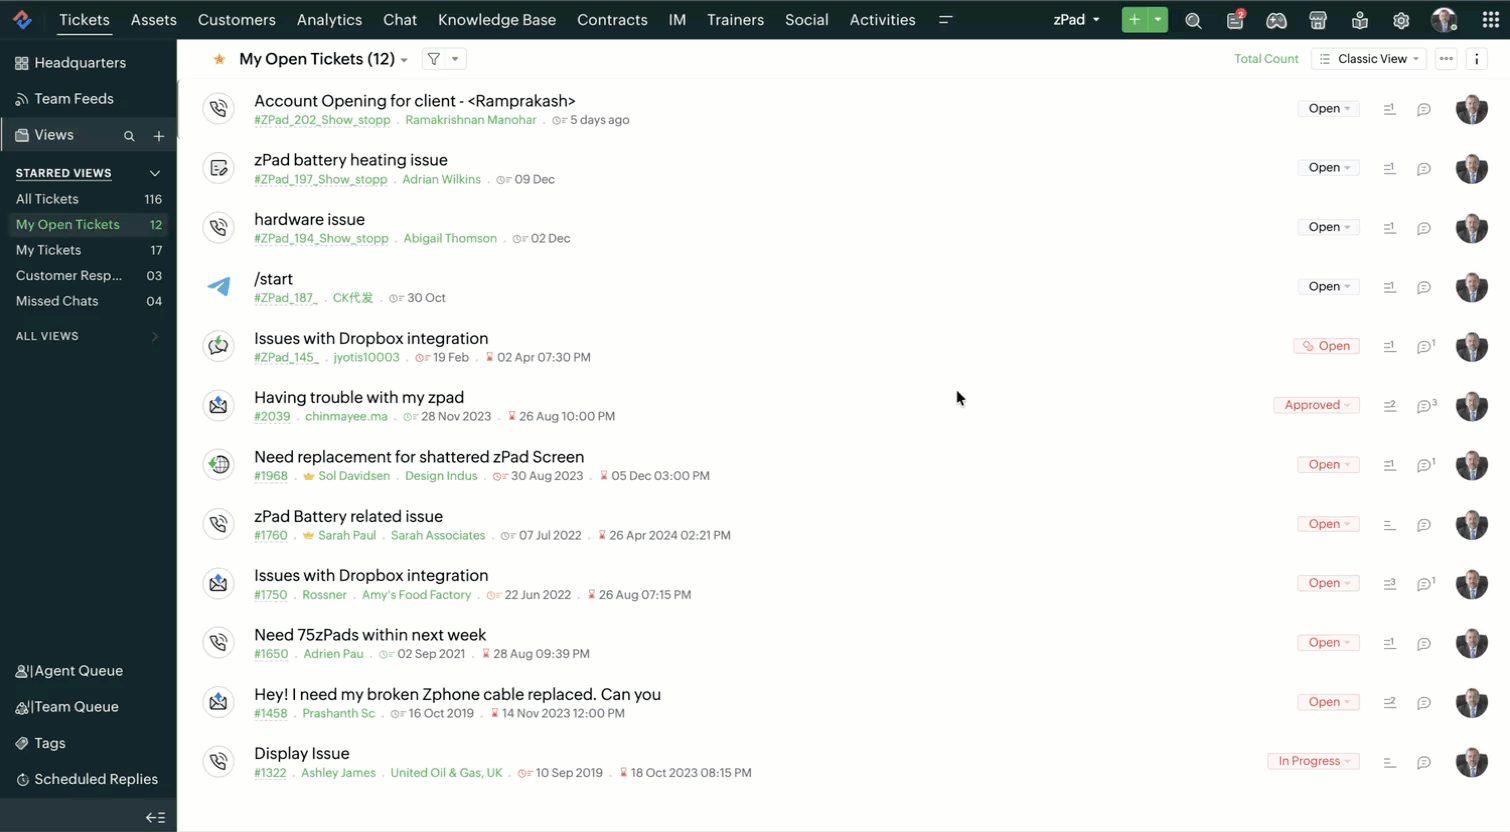Open My Open Tickets view dropdown
Image resolution: width=1510 pixels, height=832 pixels.
coord(404,60)
